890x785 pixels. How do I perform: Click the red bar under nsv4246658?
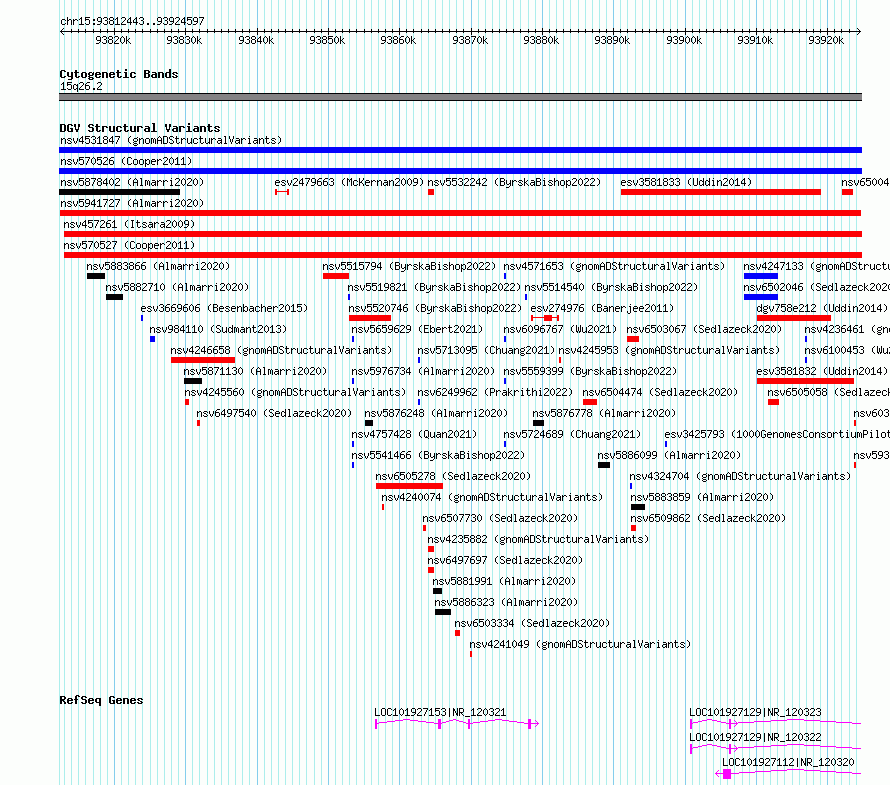tap(203, 360)
